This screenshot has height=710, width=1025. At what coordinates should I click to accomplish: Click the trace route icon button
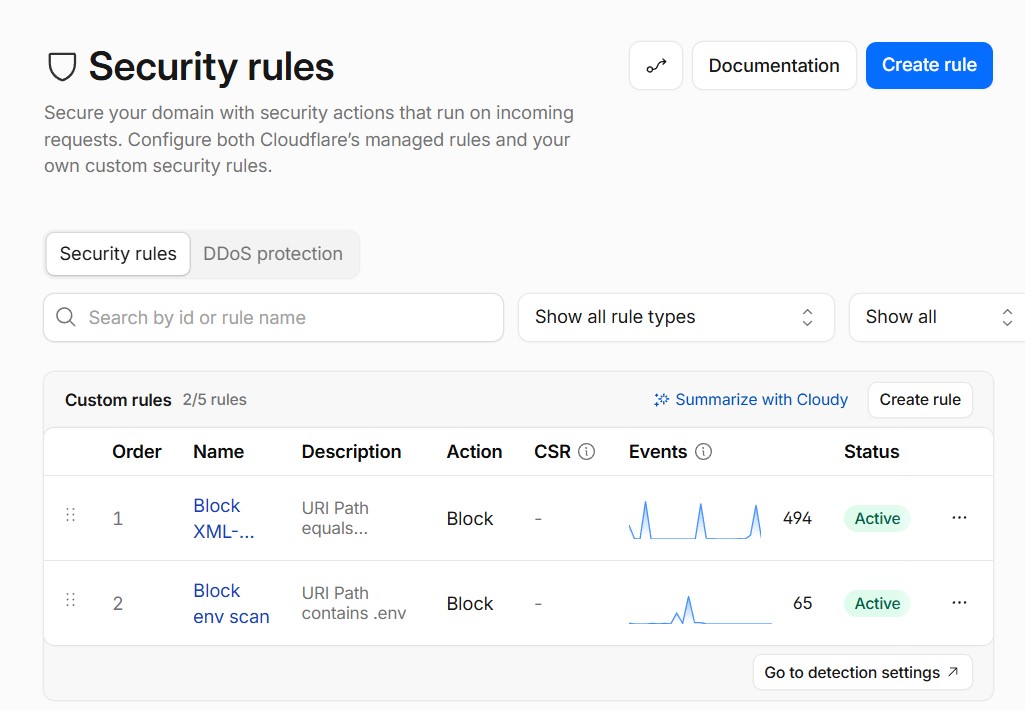coord(656,65)
